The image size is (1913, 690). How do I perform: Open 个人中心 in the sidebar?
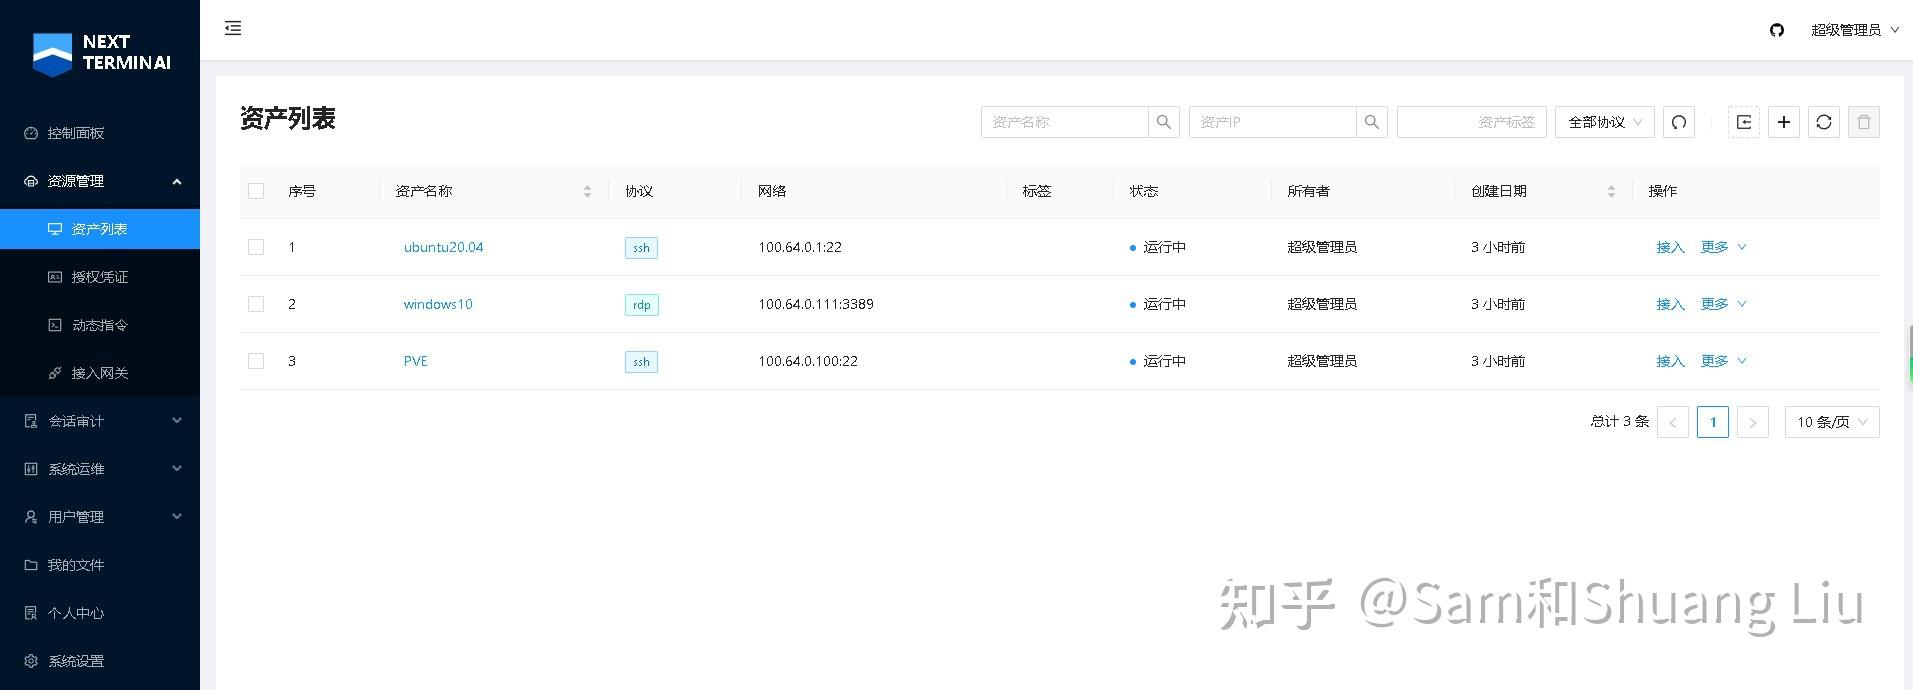point(100,613)
